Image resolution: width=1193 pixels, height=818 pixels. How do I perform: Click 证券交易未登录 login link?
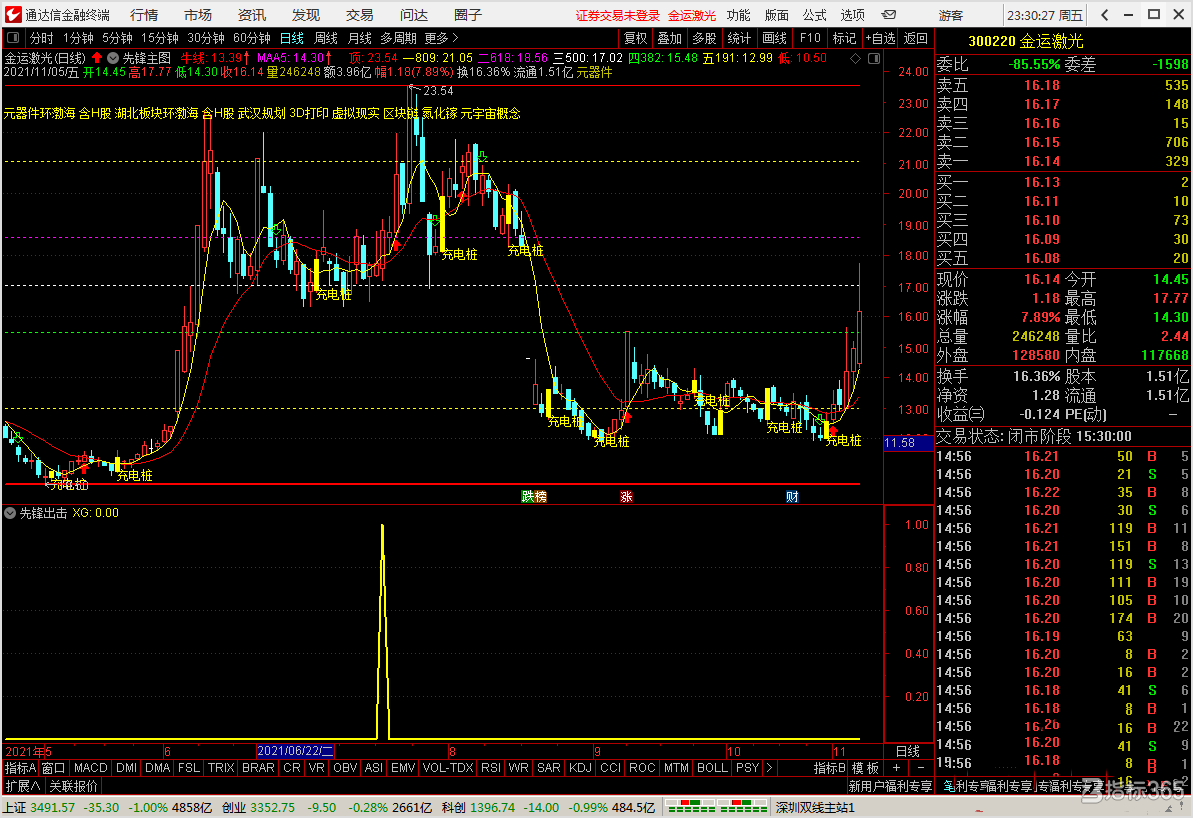(618, 15)
